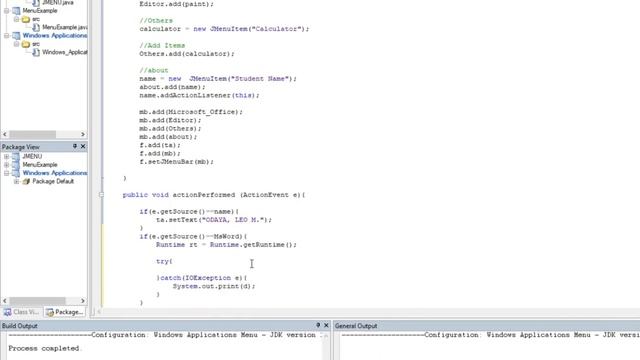640x360 pixels.
Task: Click the 'ta.setText("ODAYA, LEO M.");' line
Action: coord(214,220)
